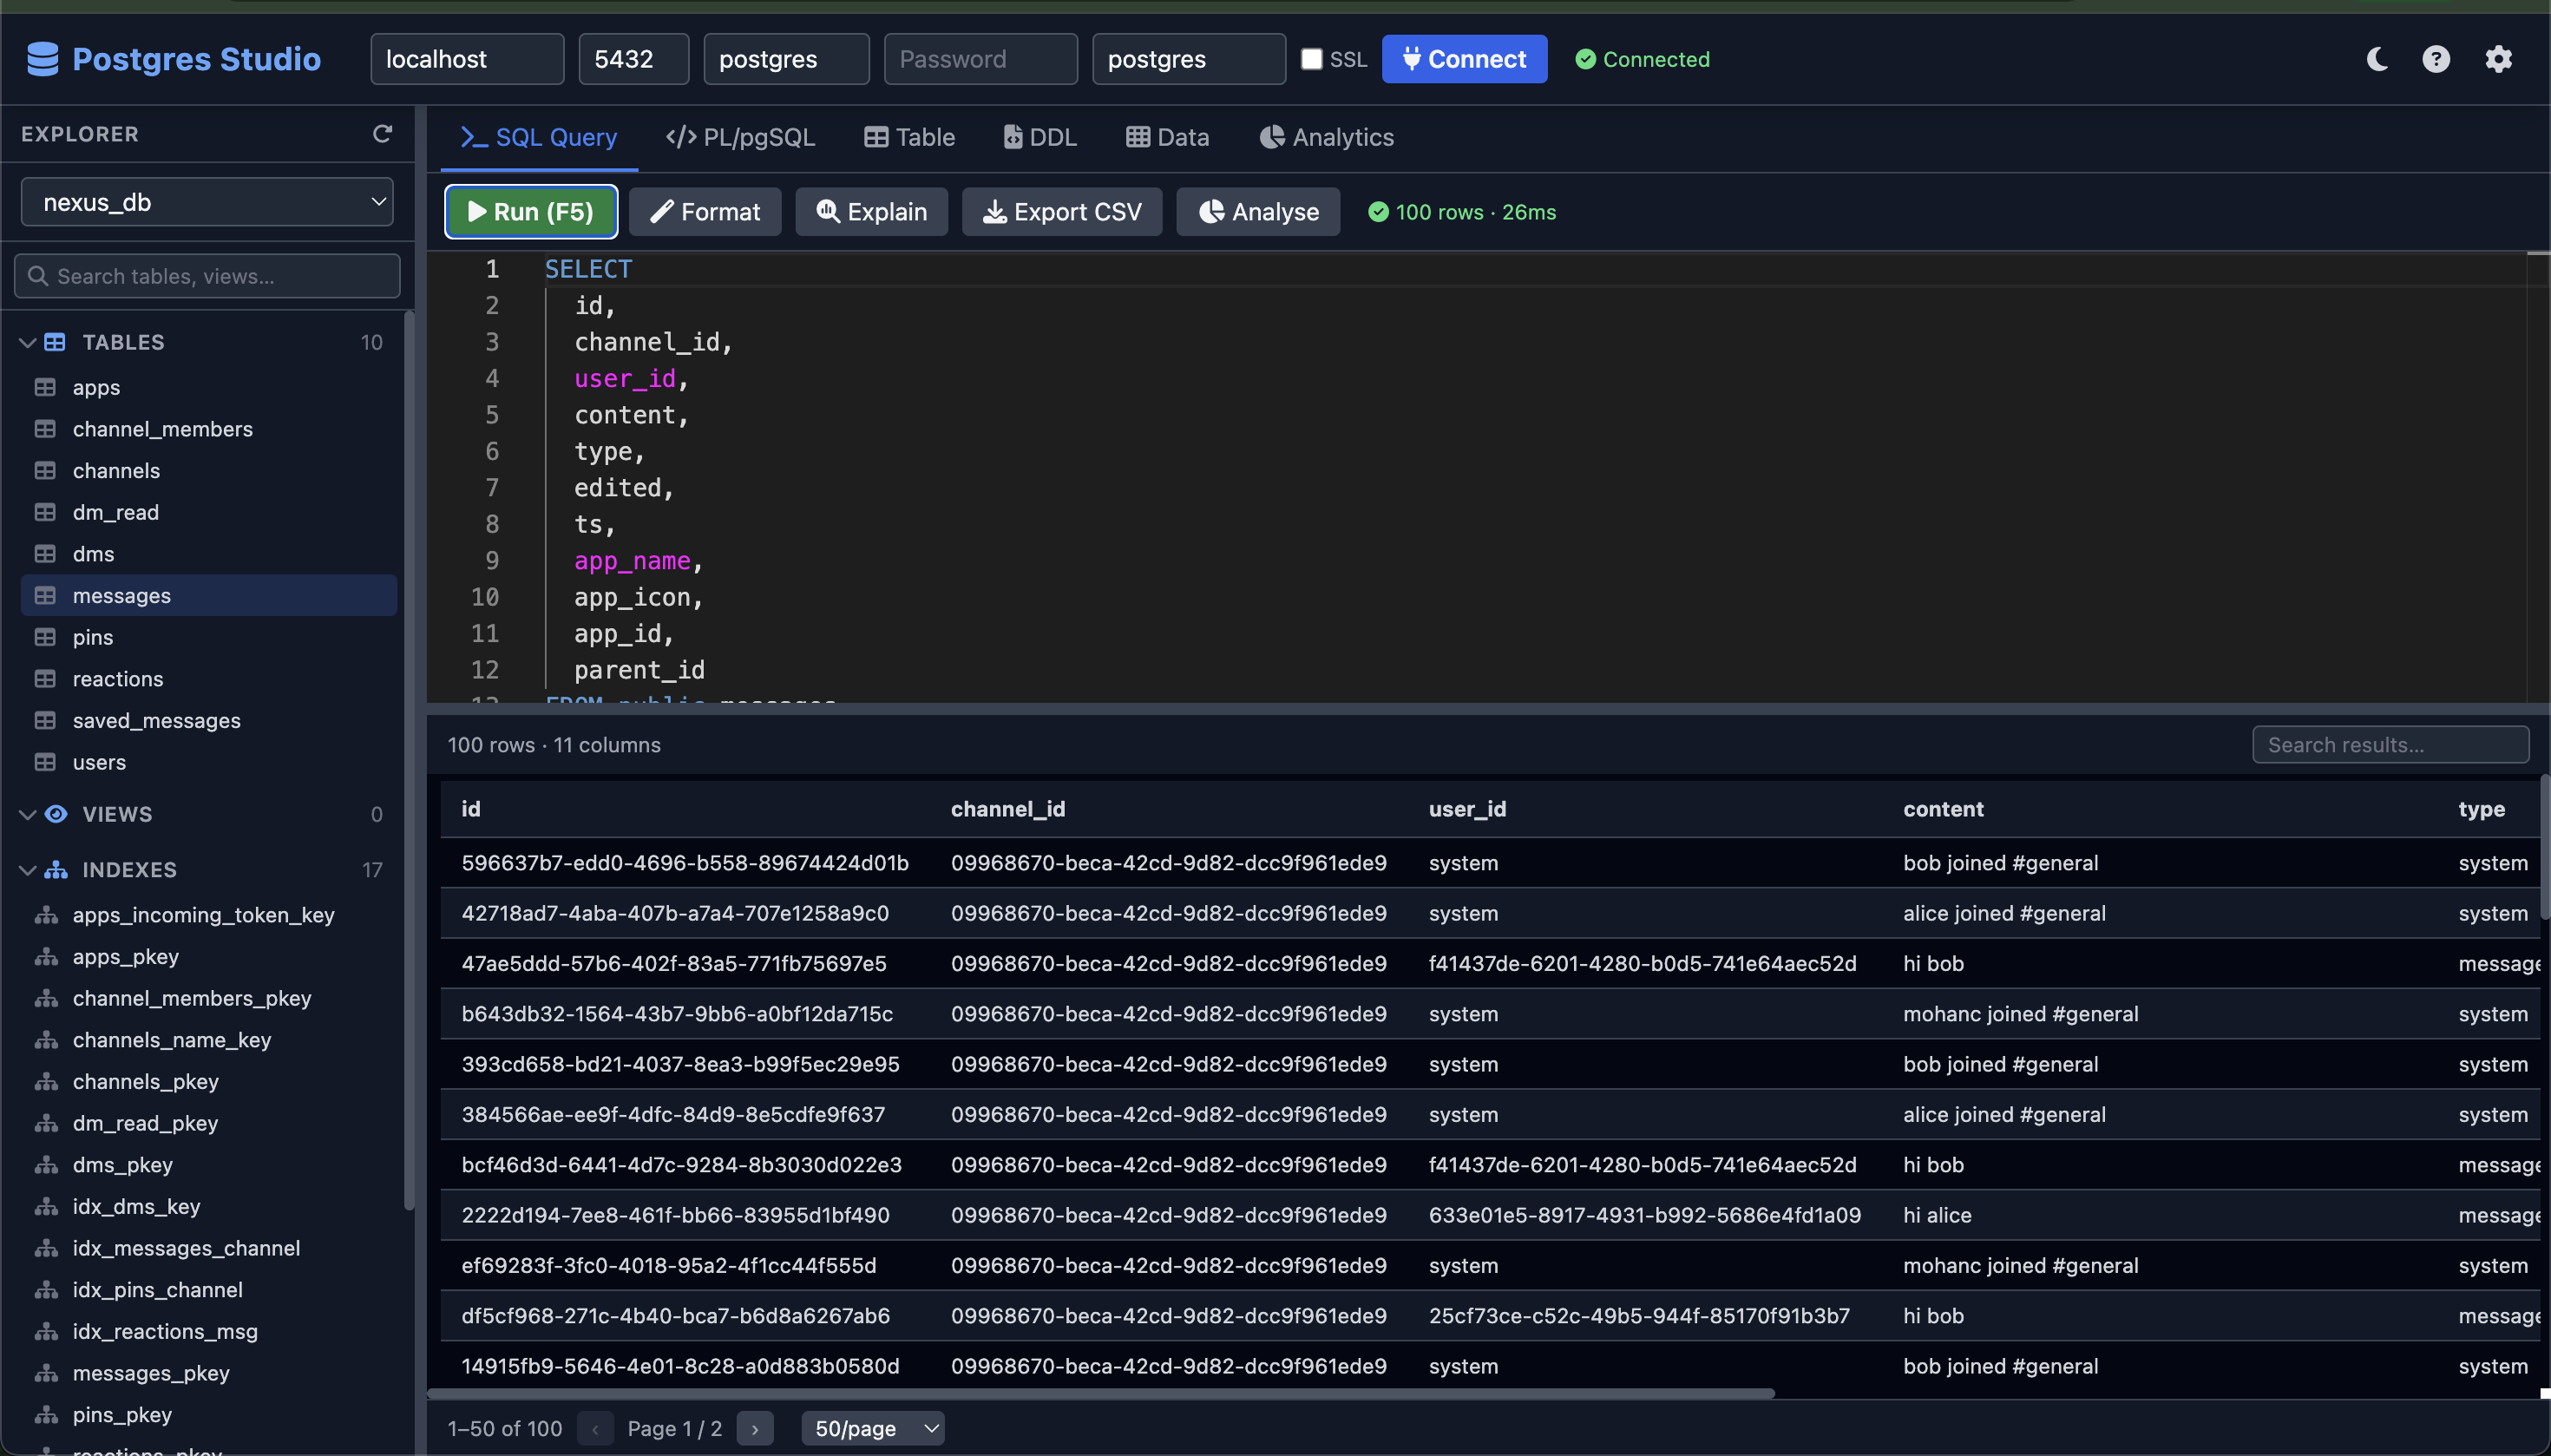Click the channel_members table icon
The width and height of the screenshot is (2551, 1456).
click(x=45, y=429)
